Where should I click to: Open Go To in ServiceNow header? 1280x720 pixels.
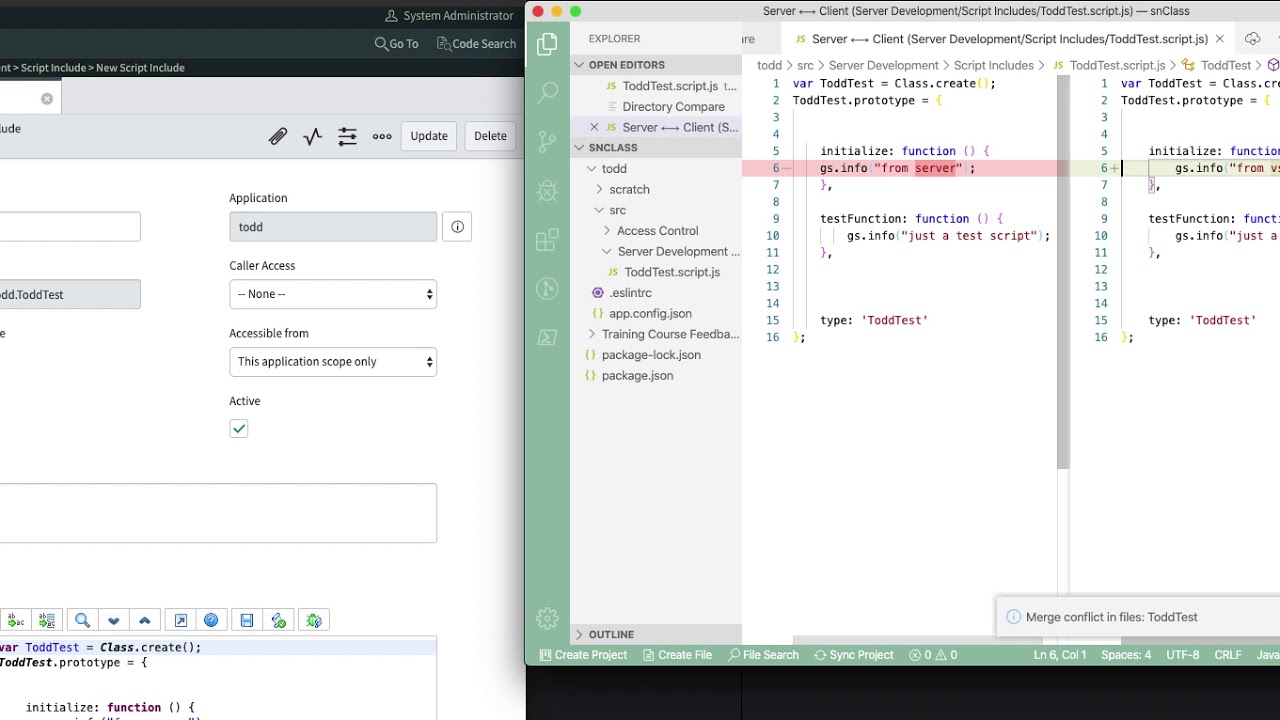pyautogui.click(x=396, y=44)
